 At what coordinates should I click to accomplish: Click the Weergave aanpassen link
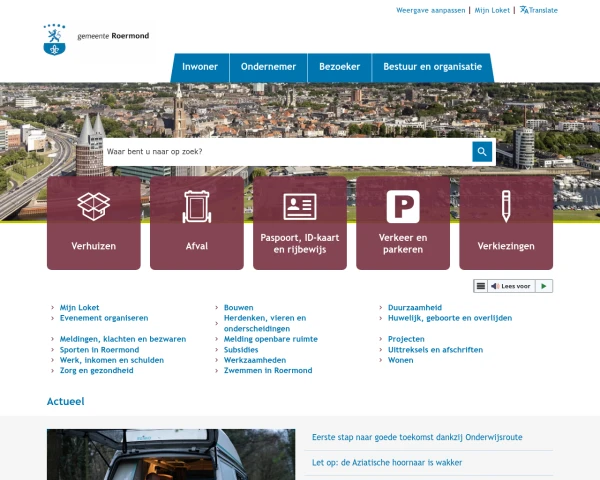(x=430, y=10)
